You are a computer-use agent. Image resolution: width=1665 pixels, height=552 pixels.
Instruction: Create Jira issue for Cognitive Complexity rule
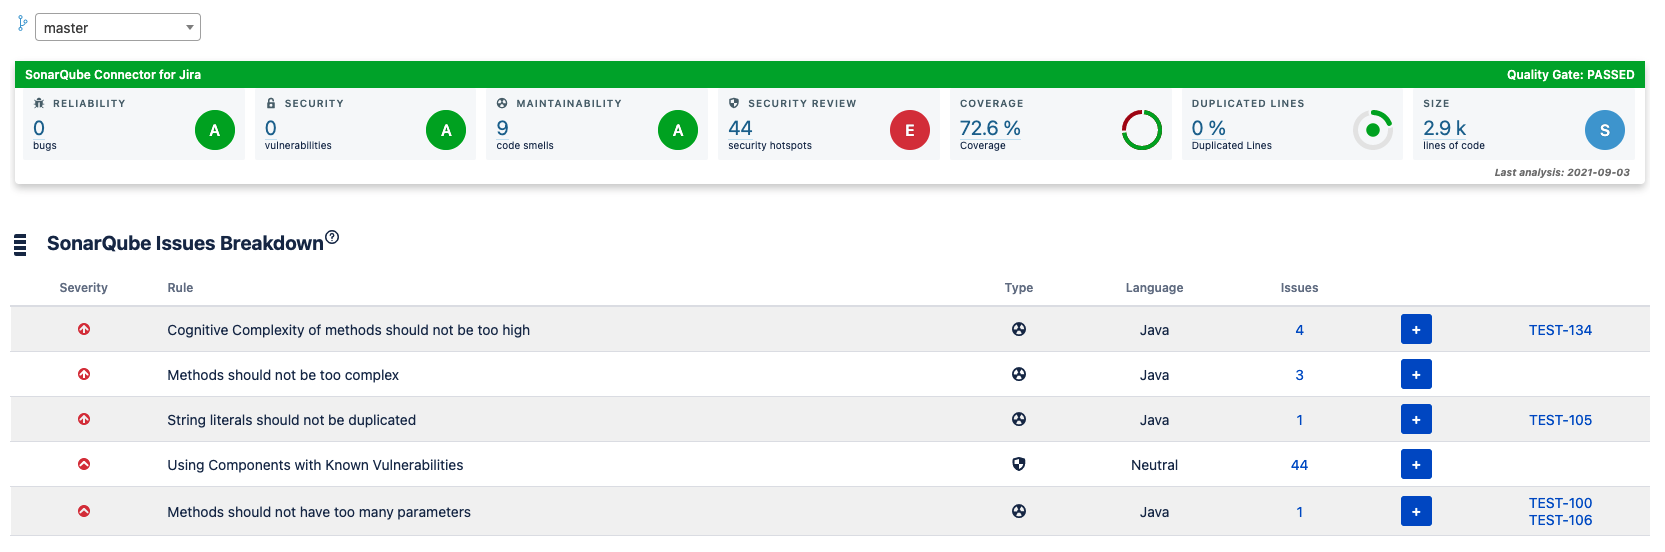[1416, 329]
